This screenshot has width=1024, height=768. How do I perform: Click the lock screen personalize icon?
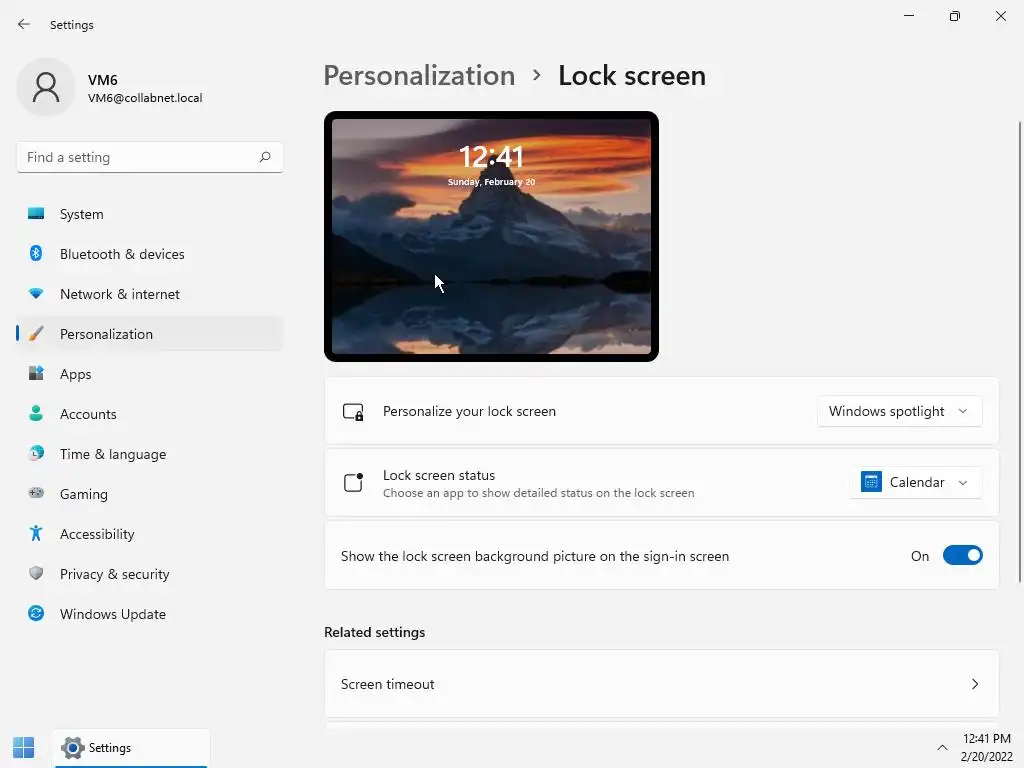(353, 411)
